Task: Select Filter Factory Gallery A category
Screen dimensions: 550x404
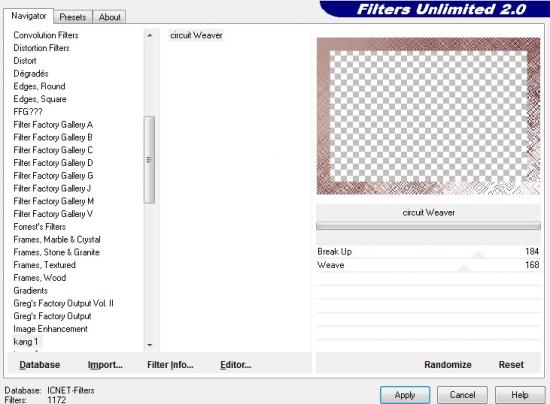Action: (53, 124)
